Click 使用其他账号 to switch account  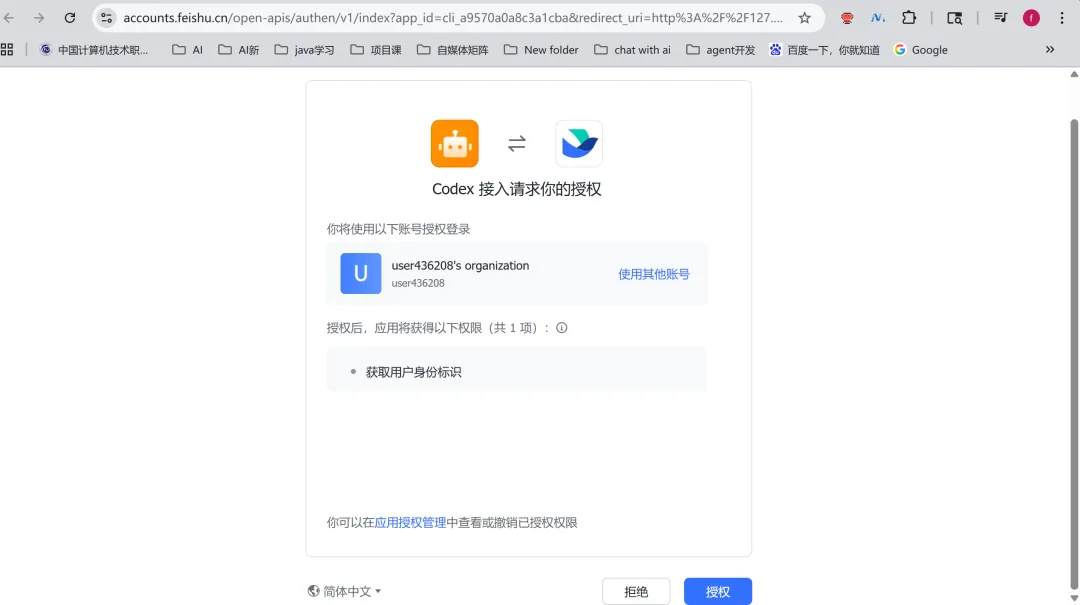[654, 274]
